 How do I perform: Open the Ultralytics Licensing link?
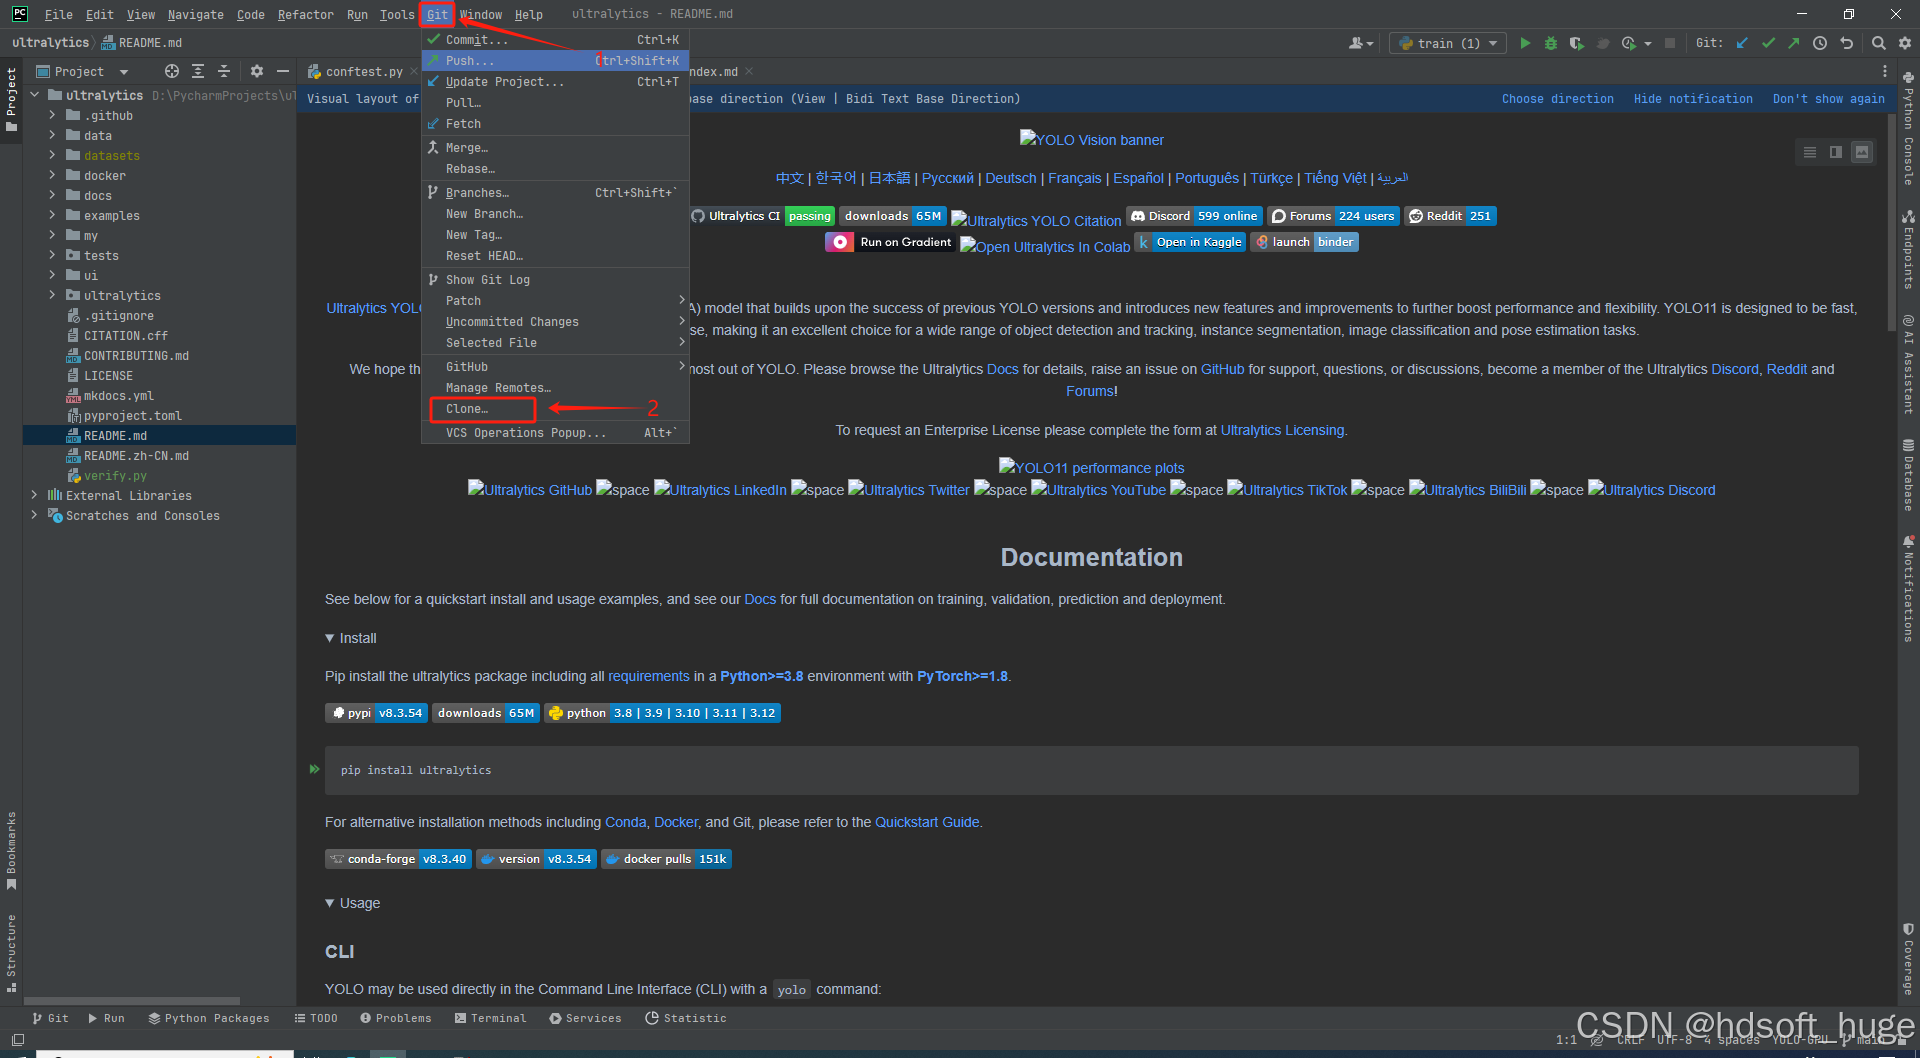pyautogui.click(x=1282, y=430)
